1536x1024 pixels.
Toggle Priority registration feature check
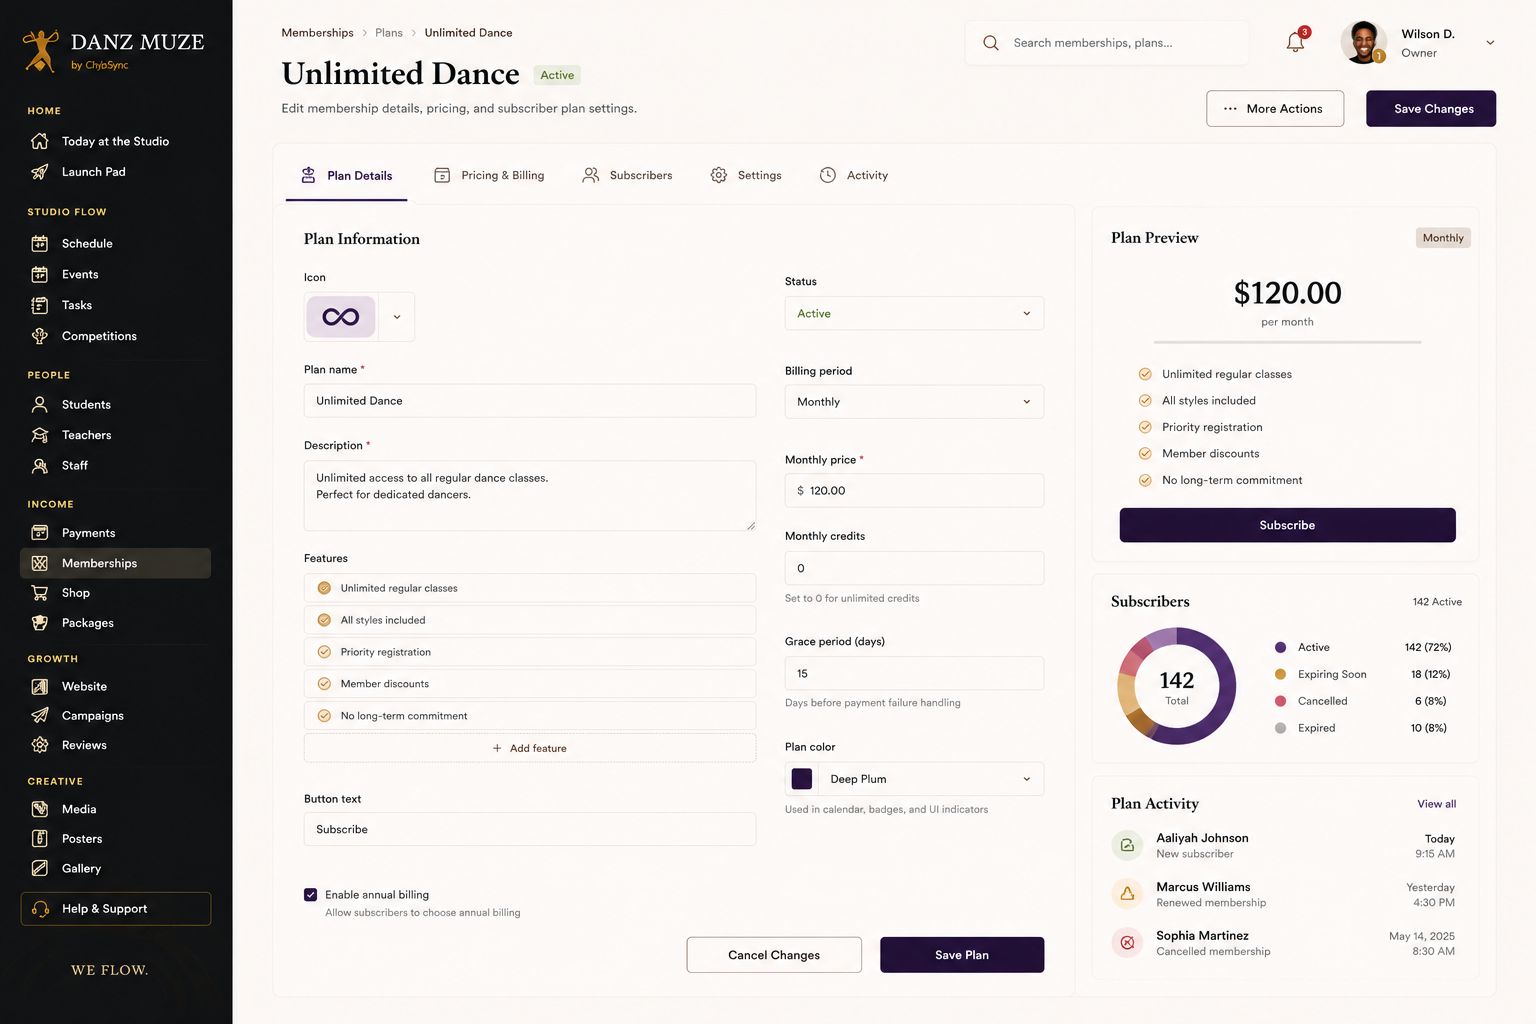[324, 652]
